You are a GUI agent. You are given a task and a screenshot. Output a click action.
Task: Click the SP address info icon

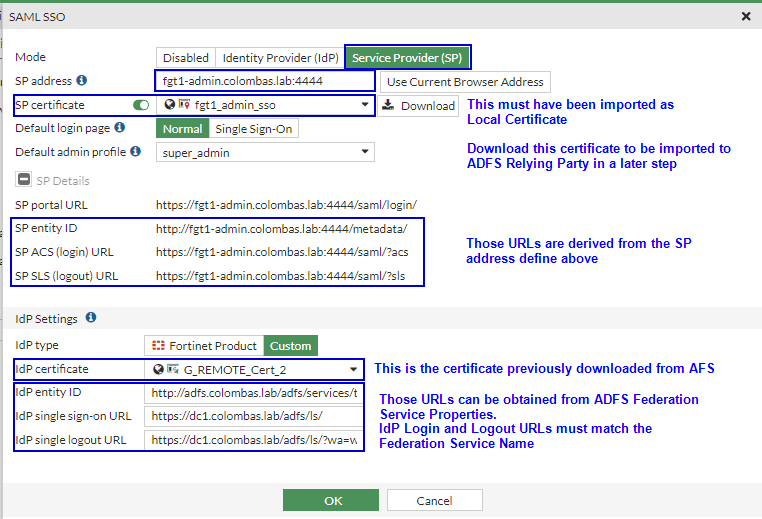82,80
